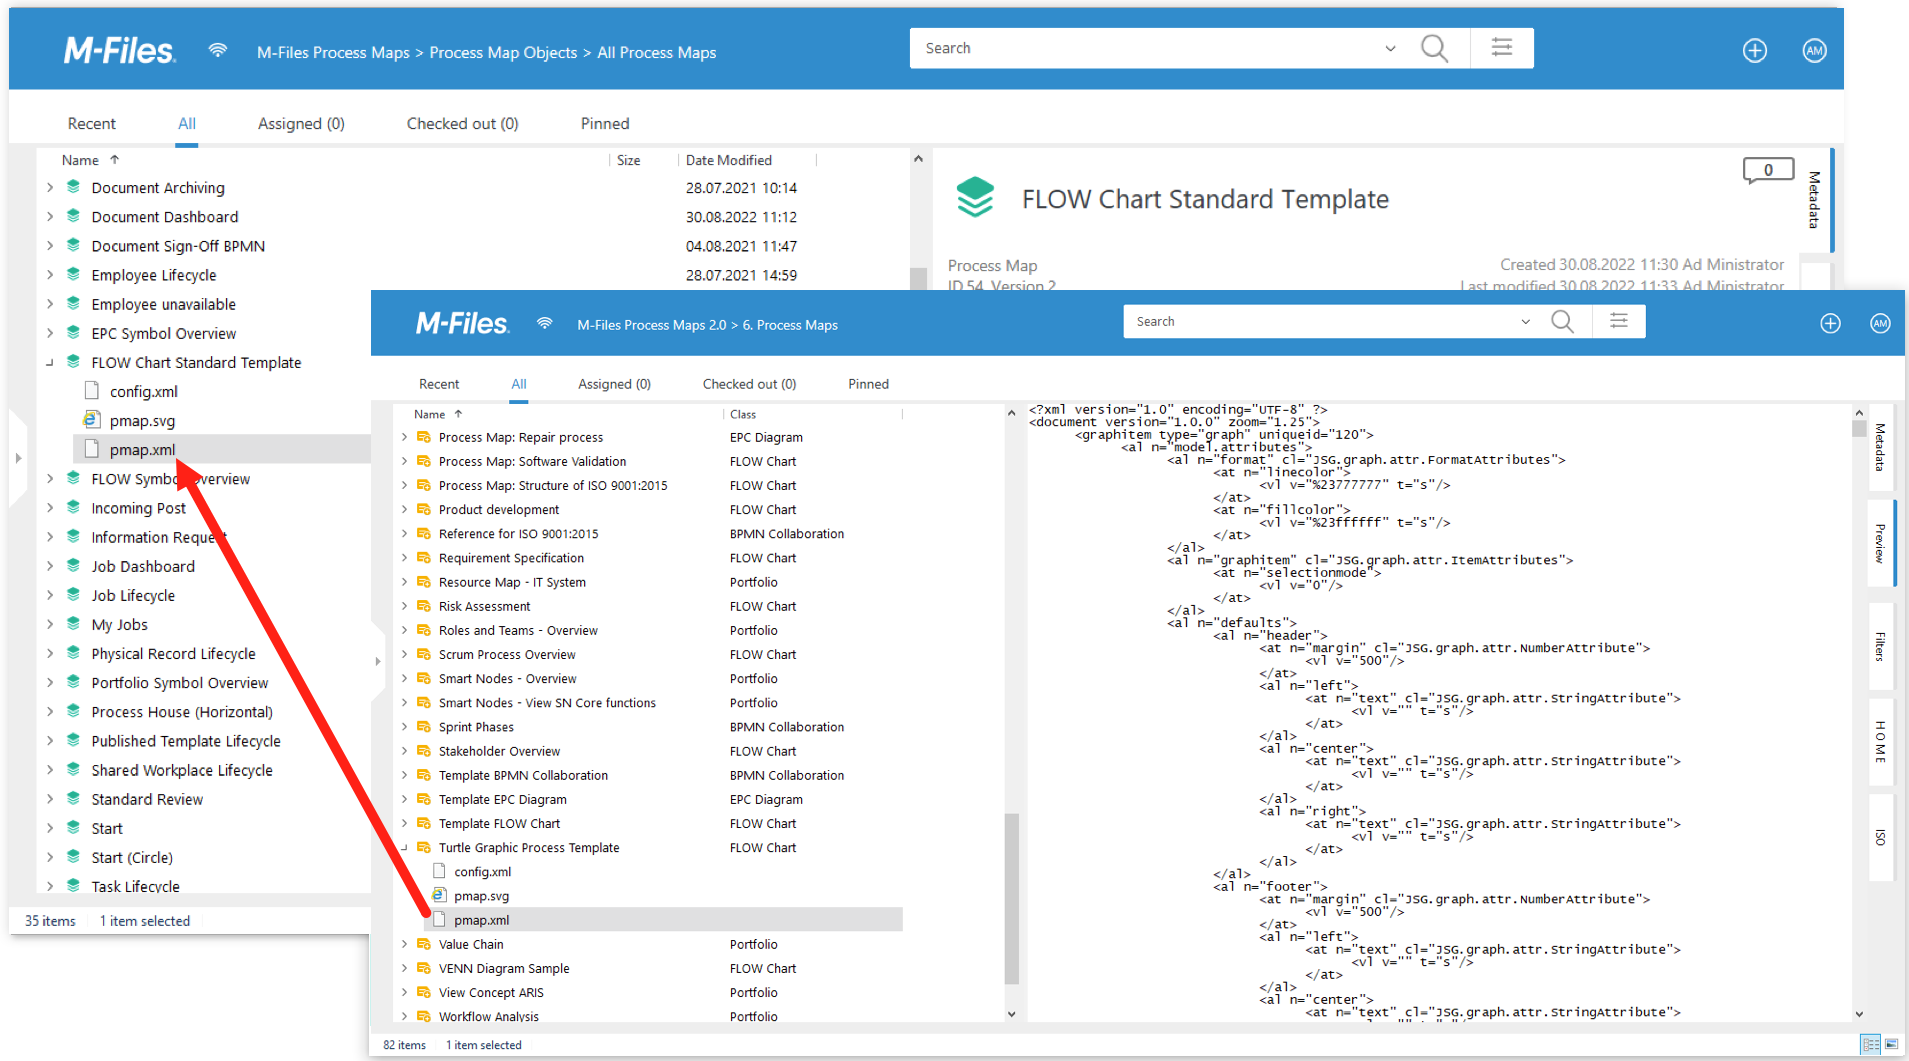The height and width of the screenshot is (1061, 1909).
Task: Sort list by Class column header
Action: tap(743, 414)
